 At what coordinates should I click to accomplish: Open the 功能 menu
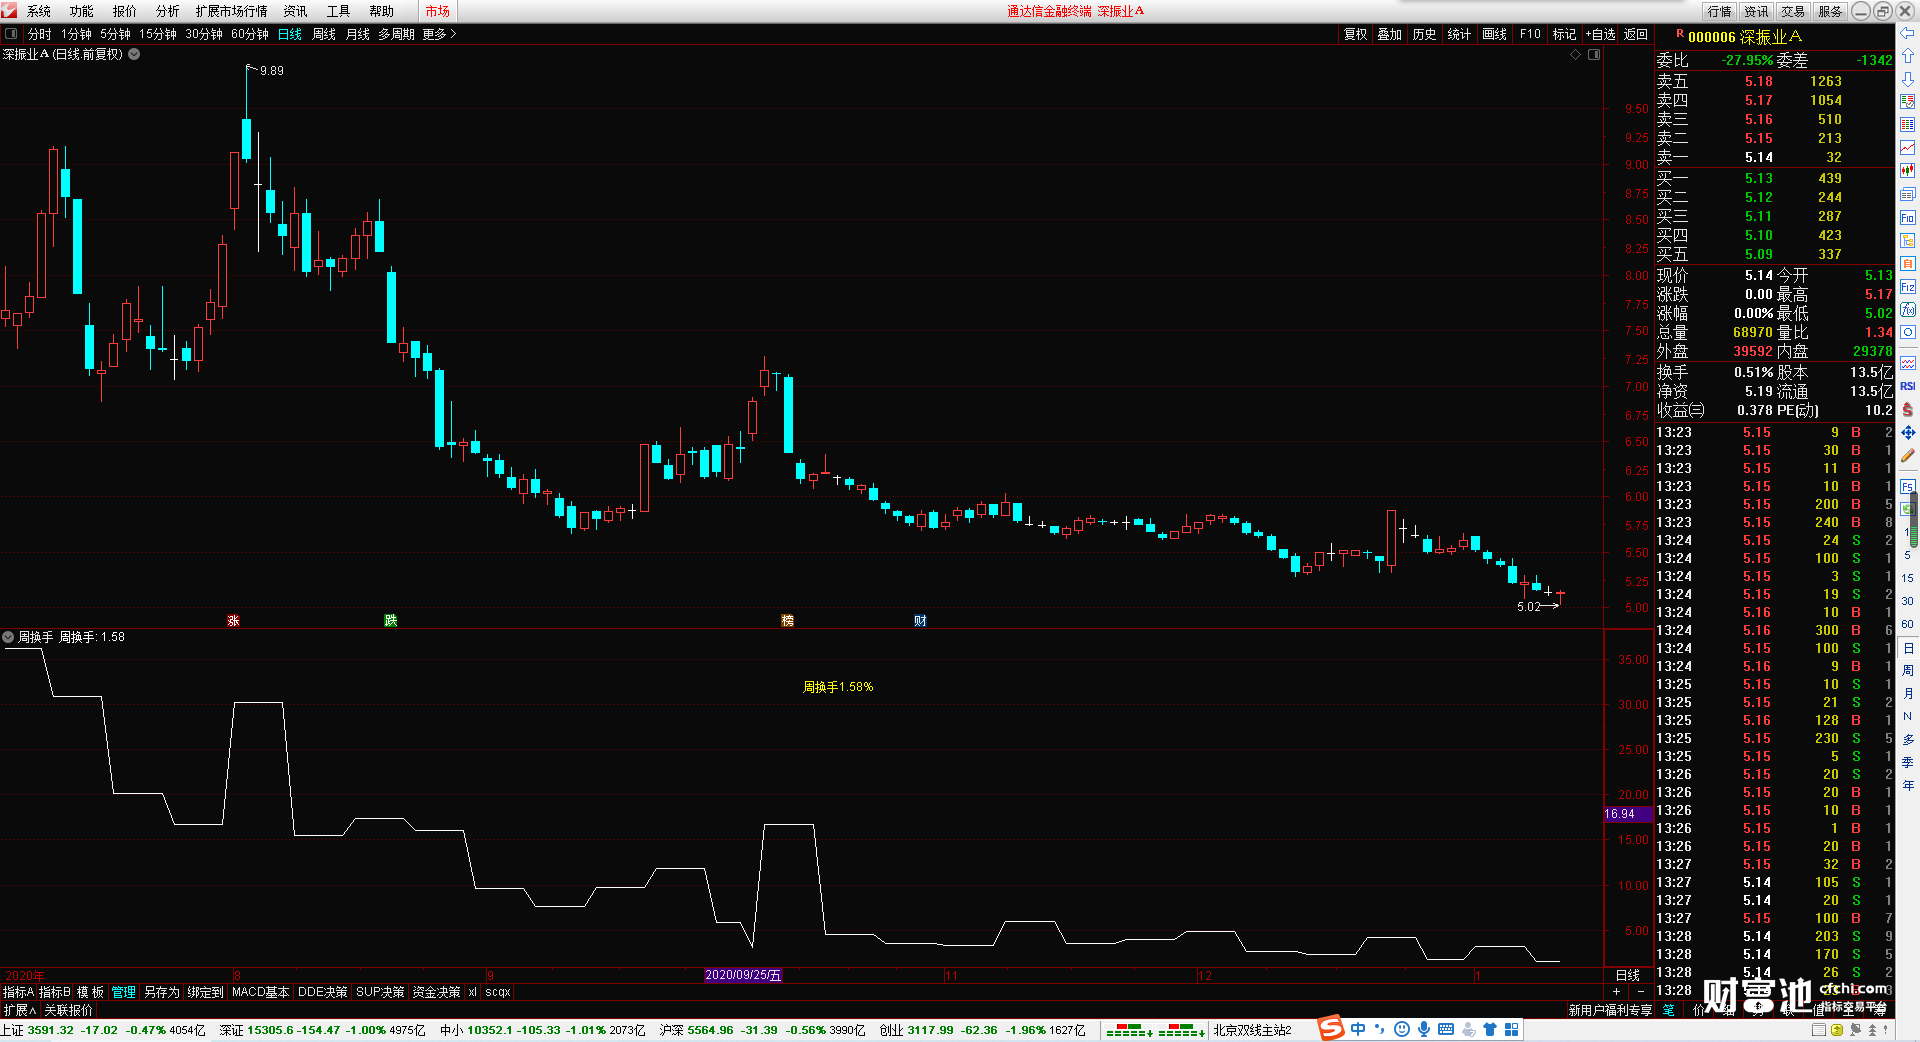(x=82, y=11)
